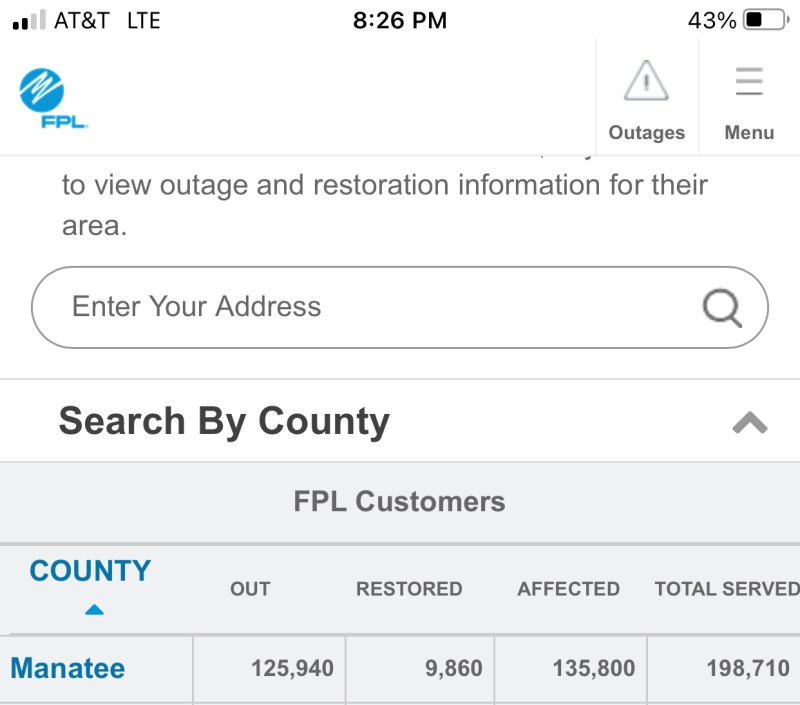Sort table by RESTORED column header

click(x=409, y=589)
